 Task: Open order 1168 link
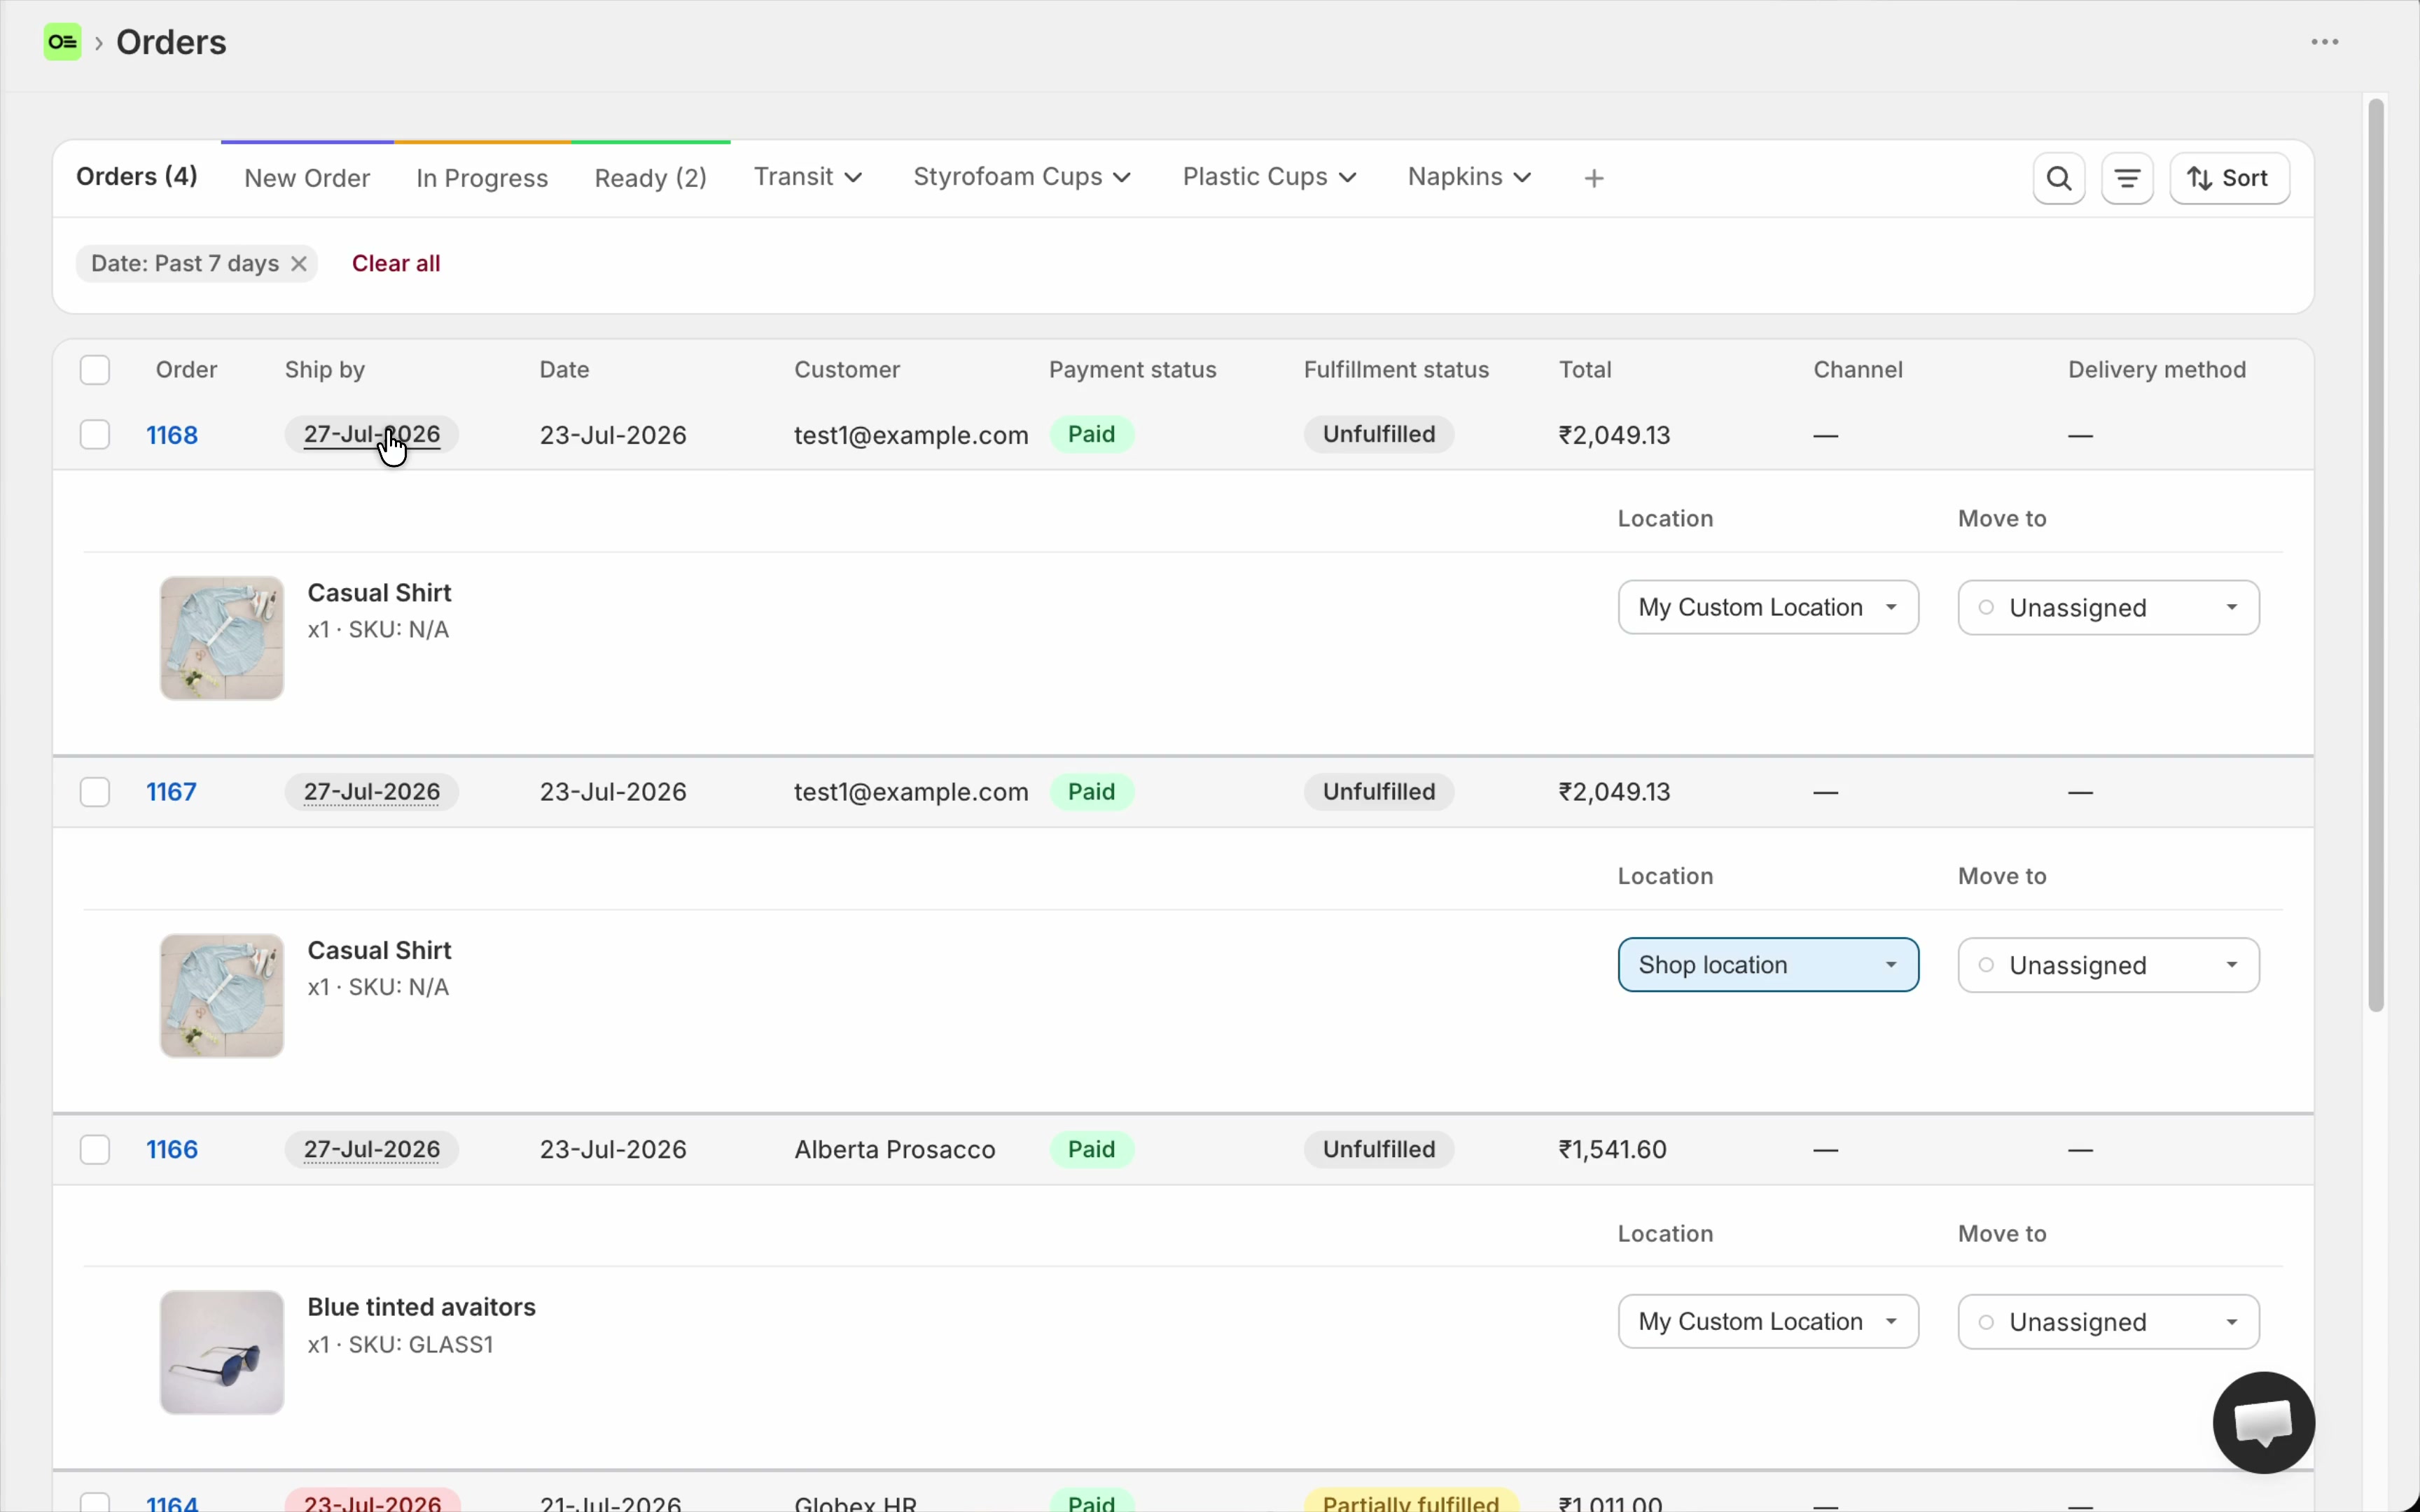click(x=172, y=435)
